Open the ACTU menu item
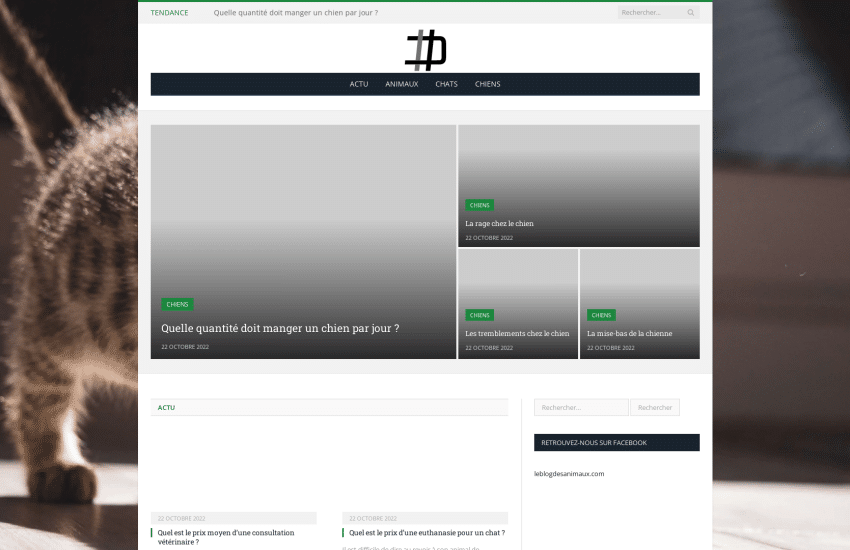 (359, 84)
